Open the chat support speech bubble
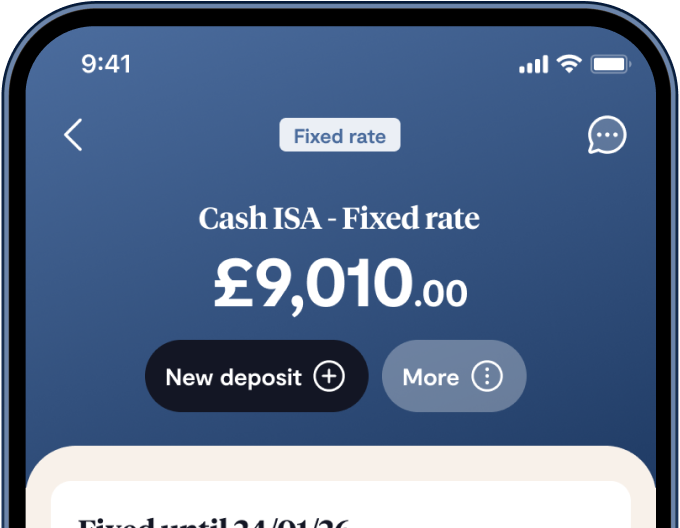 pos(606,136)
